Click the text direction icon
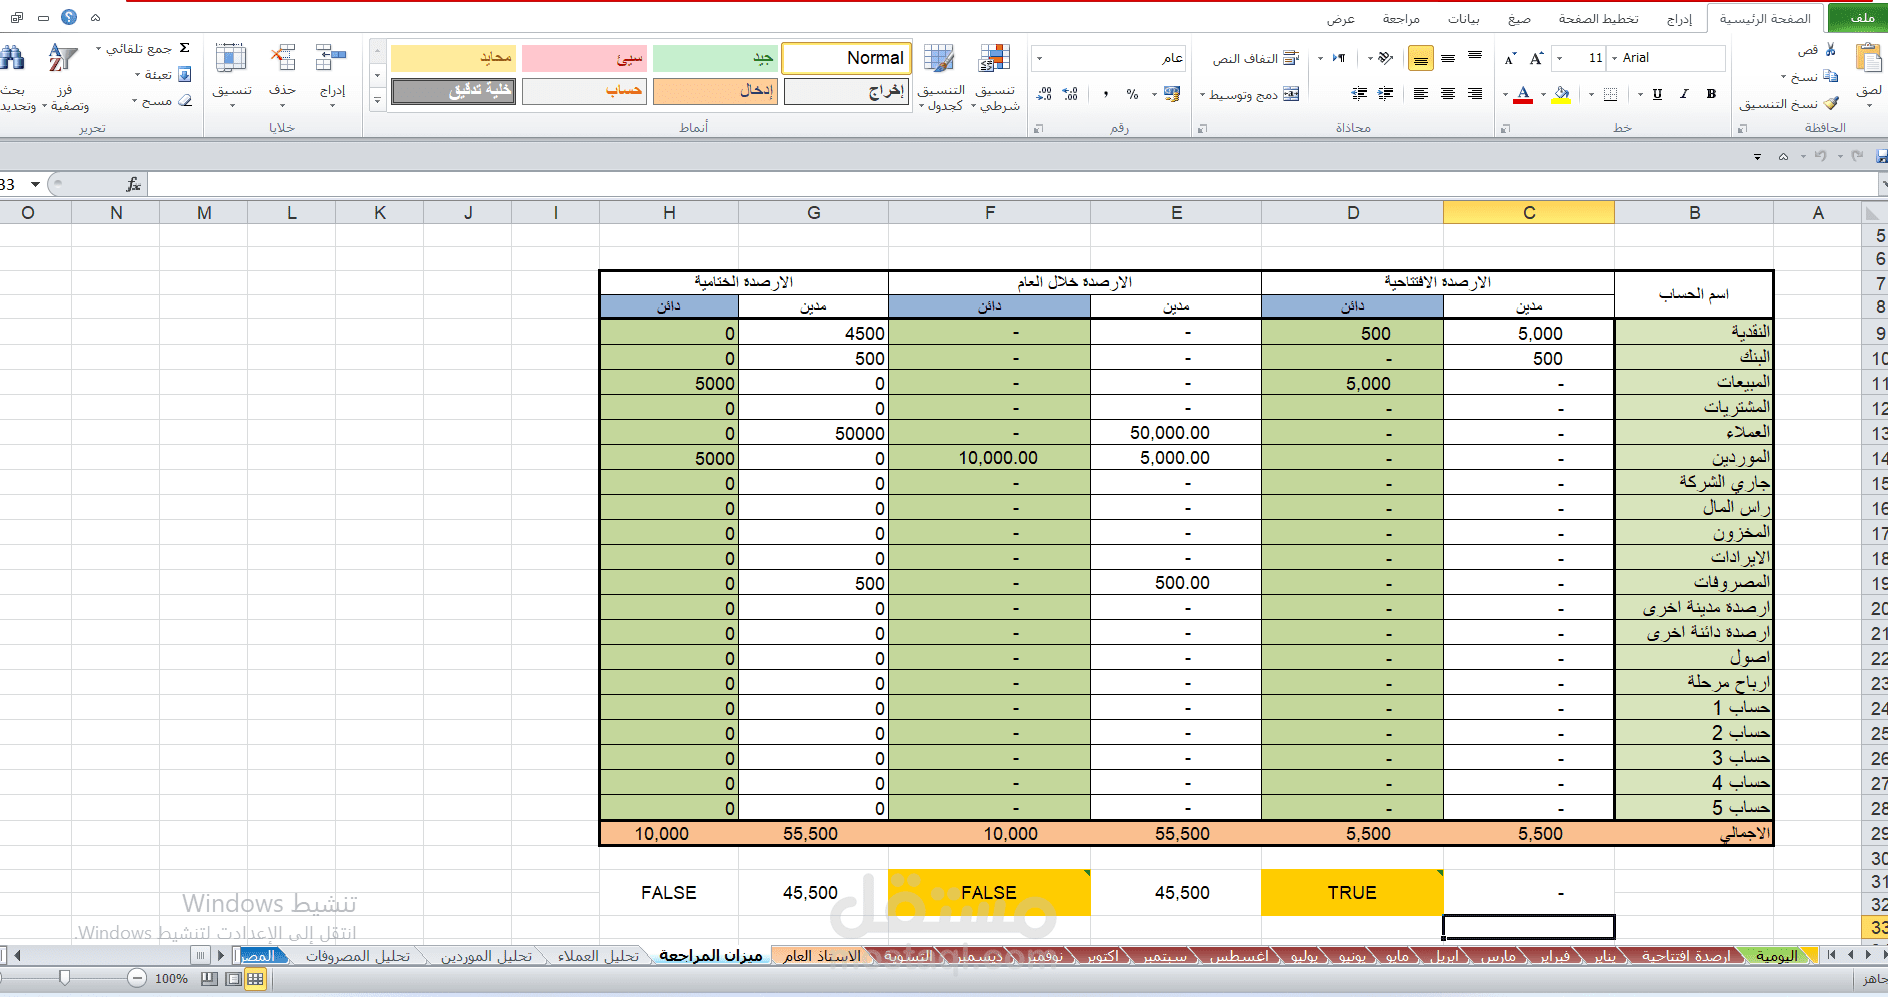The image size is (1888, 997). [1339, 58]
